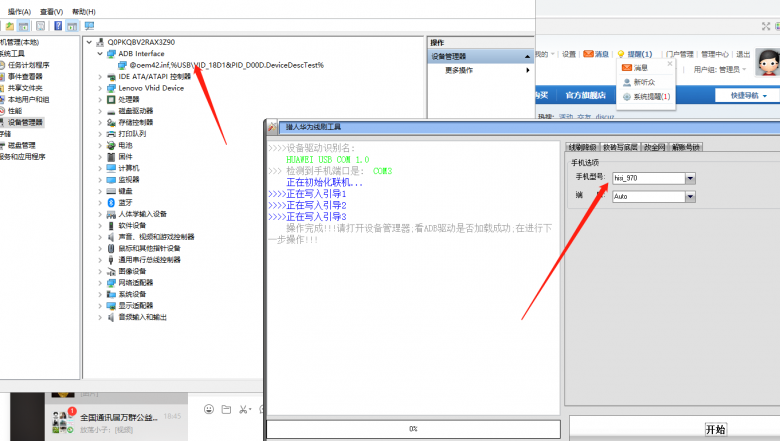Click the 计算机 computer icon
Viewport: 780px width, 441px height.
click(x=111, y=168)
